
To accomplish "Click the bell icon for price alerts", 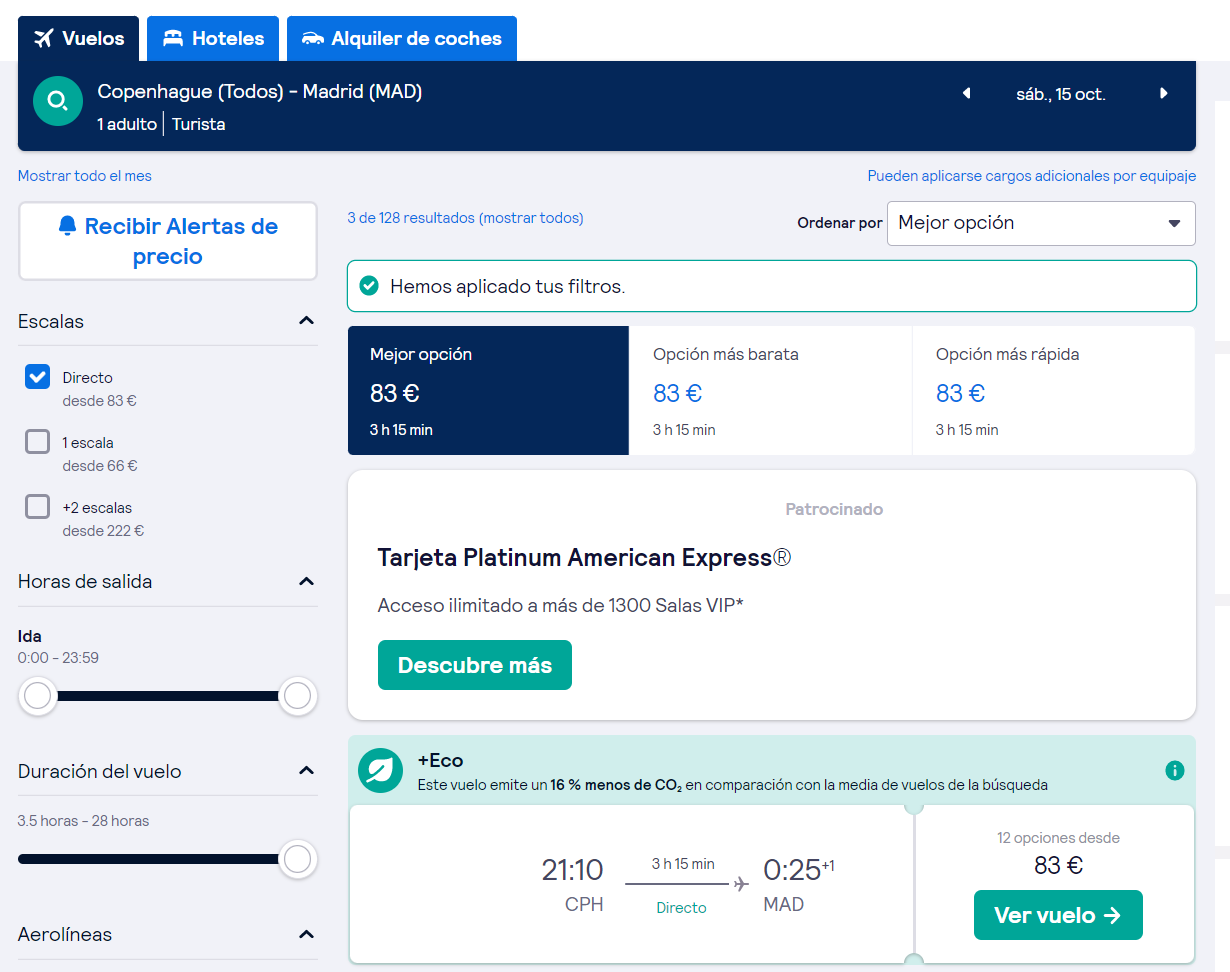I will point(68,226).
